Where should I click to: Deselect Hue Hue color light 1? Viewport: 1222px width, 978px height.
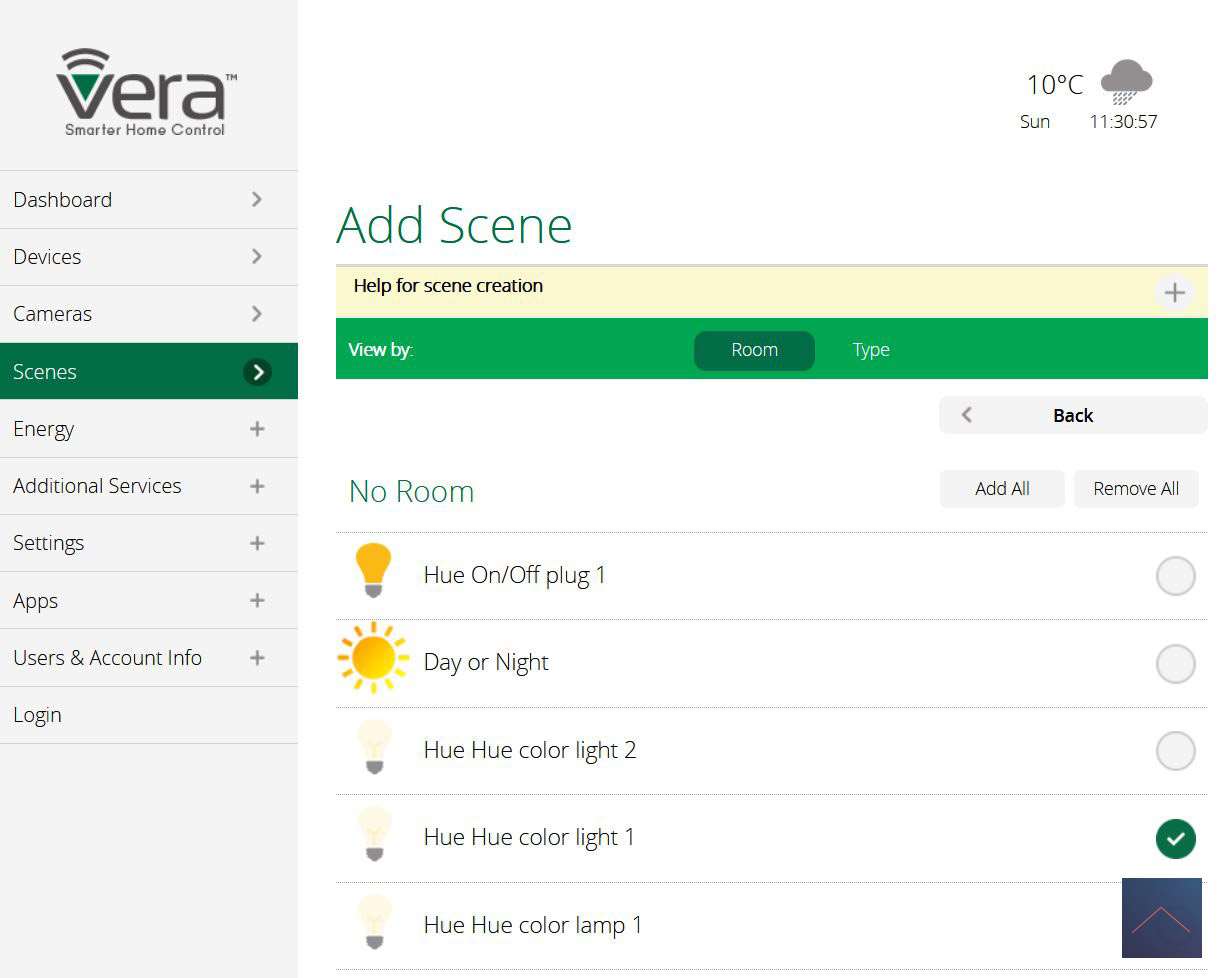click(1175, 838)
